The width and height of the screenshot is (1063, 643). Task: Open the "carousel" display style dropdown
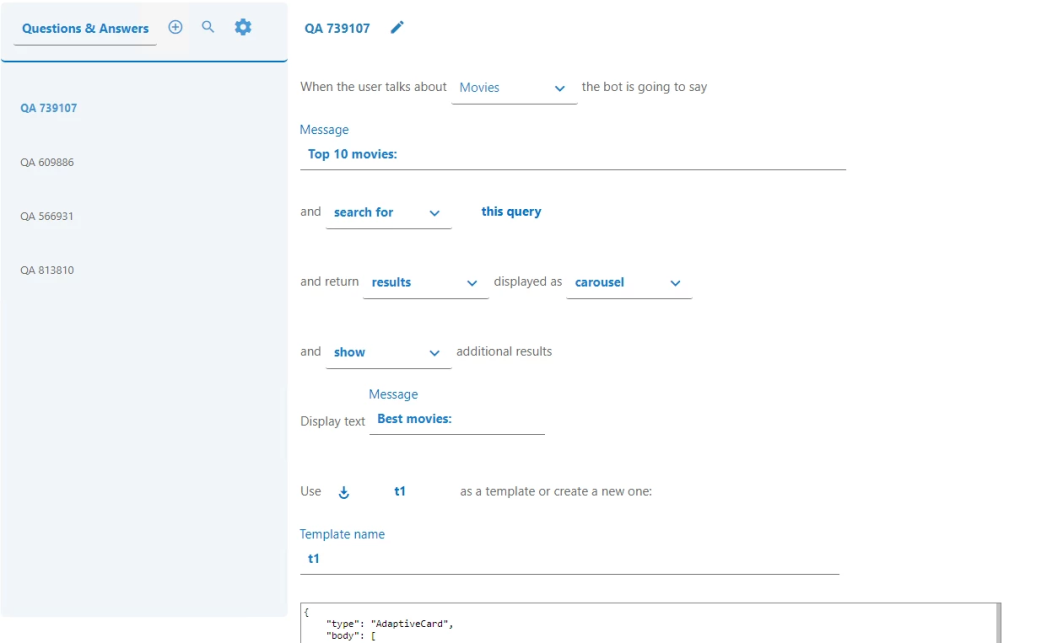[x=628, y=283]
